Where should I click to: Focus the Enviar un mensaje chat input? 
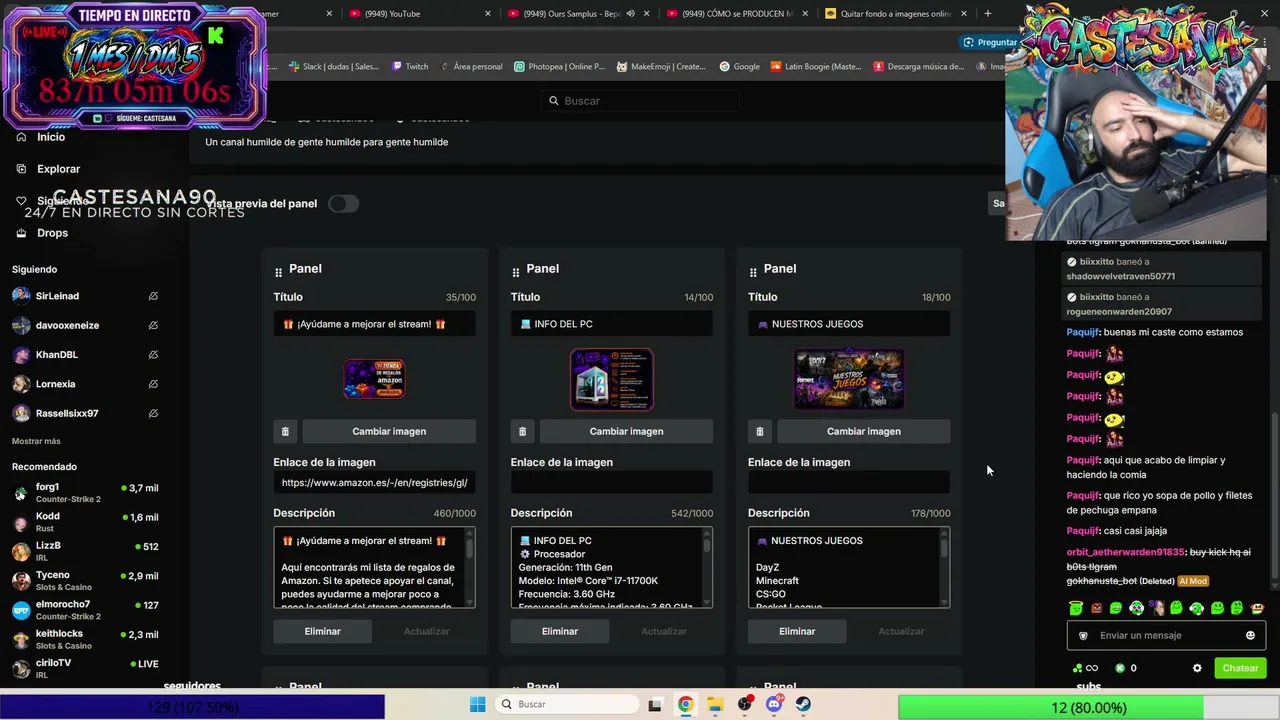click(x=1165, y=635)
